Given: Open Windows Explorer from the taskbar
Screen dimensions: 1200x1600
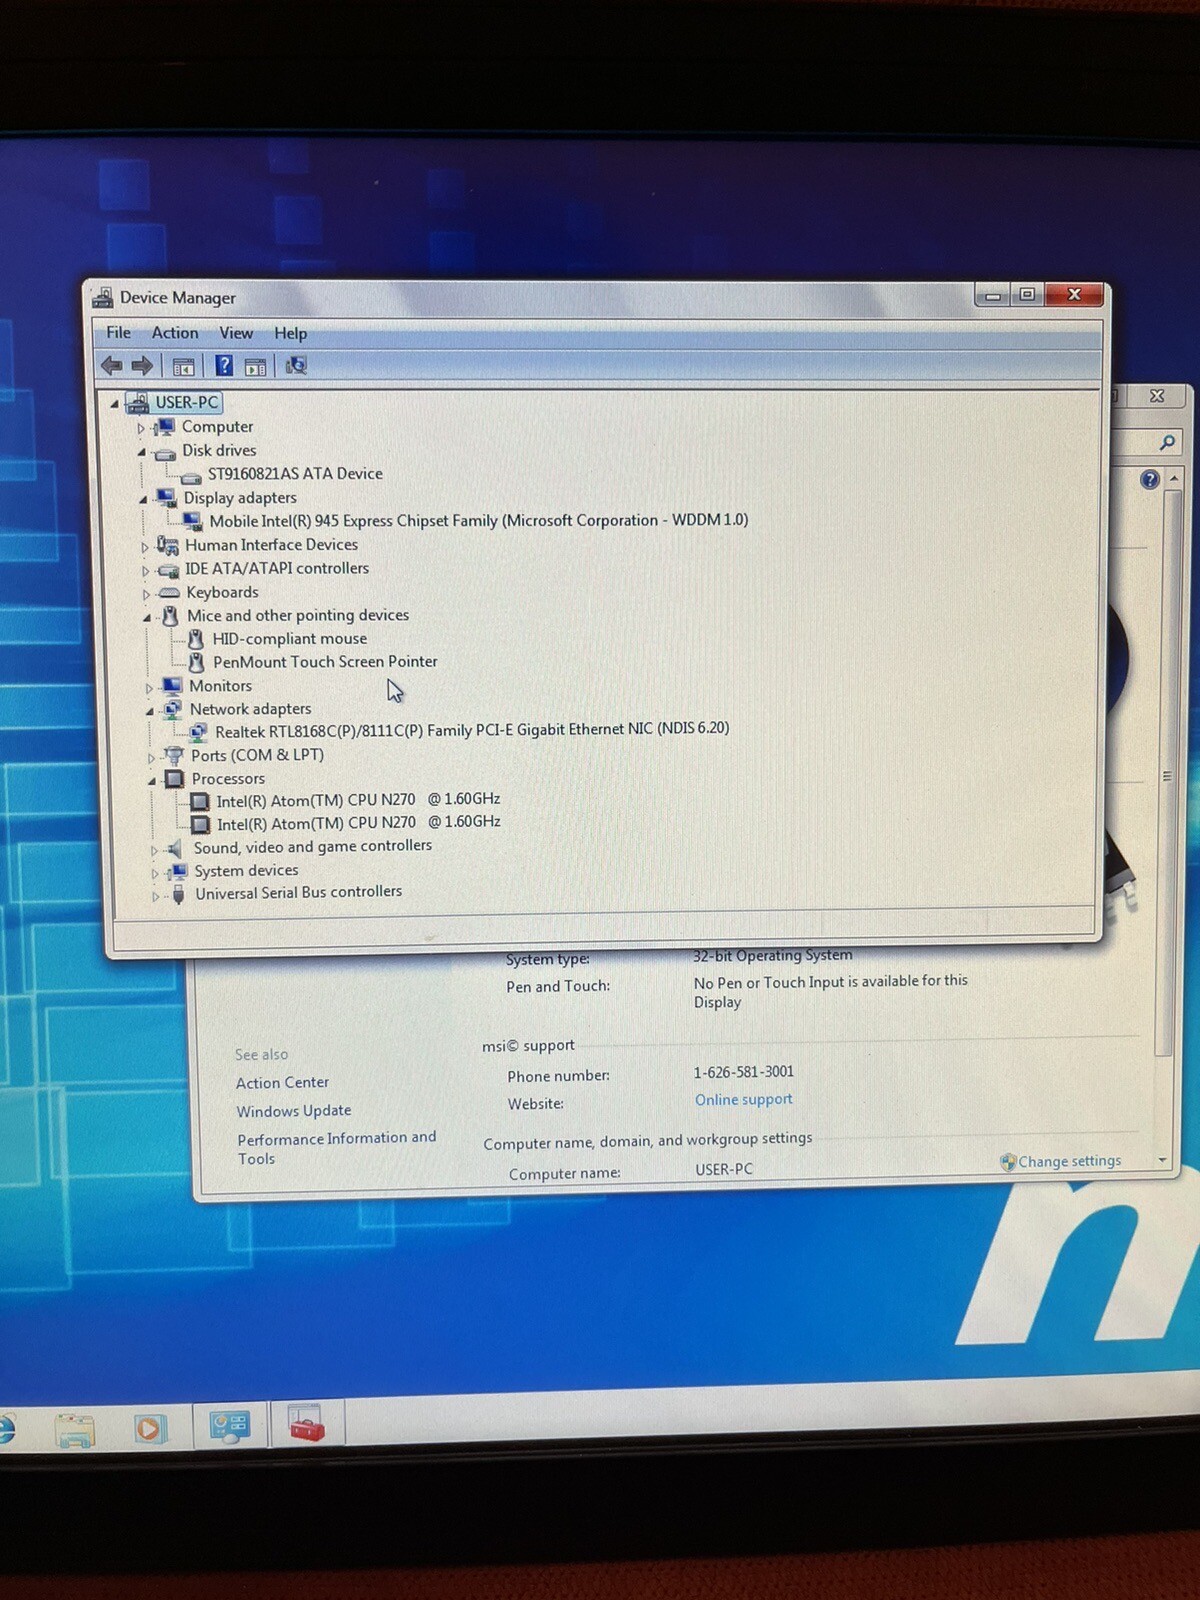Looking at the screenshot, I should pos(75,1431).
